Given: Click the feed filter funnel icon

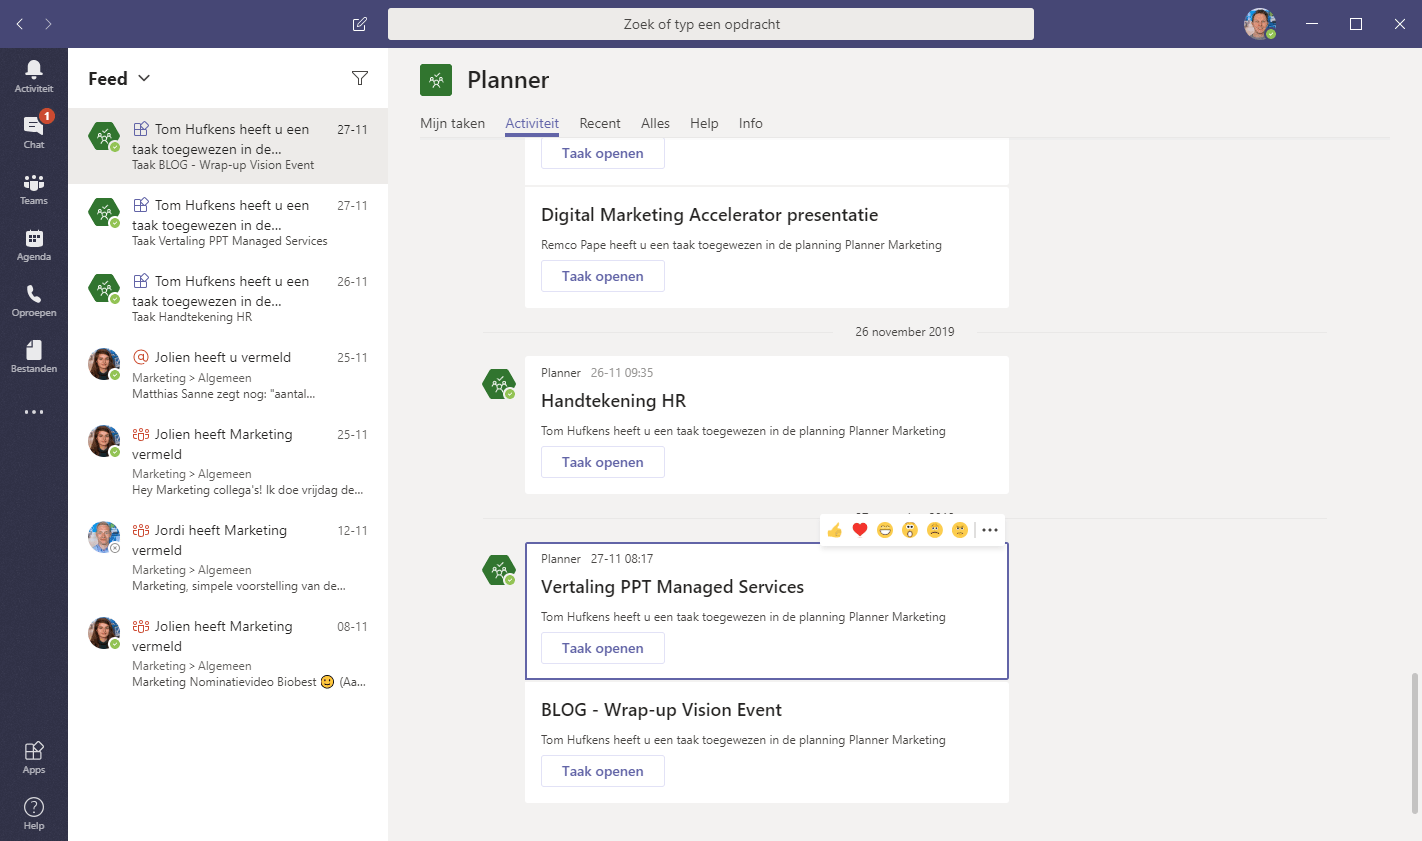Looking at the screenshot, I should point(360,78).
